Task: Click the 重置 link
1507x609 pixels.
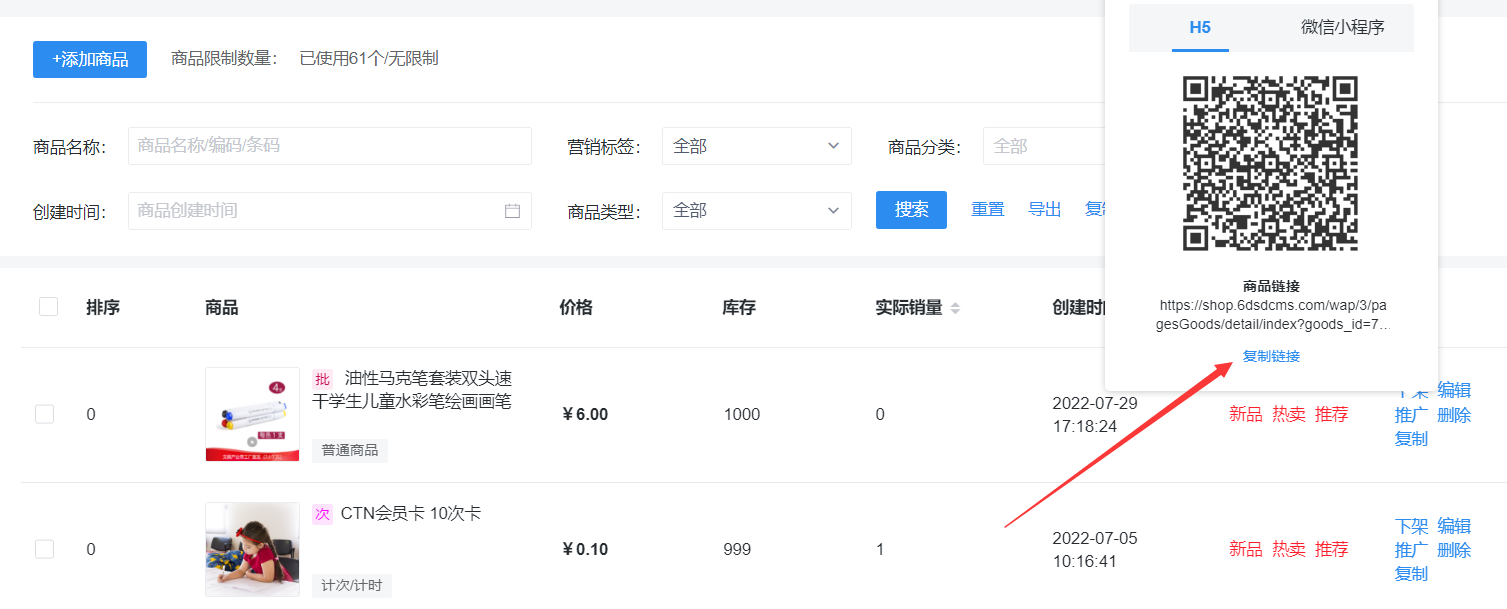Action: pos(988,210)
